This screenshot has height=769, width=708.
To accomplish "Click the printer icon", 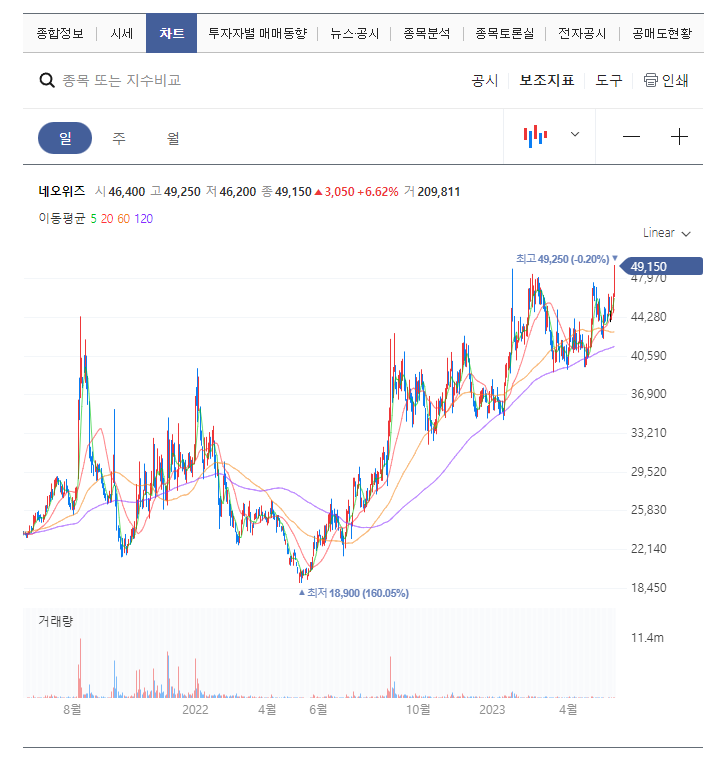I will (x=651, y=80).
